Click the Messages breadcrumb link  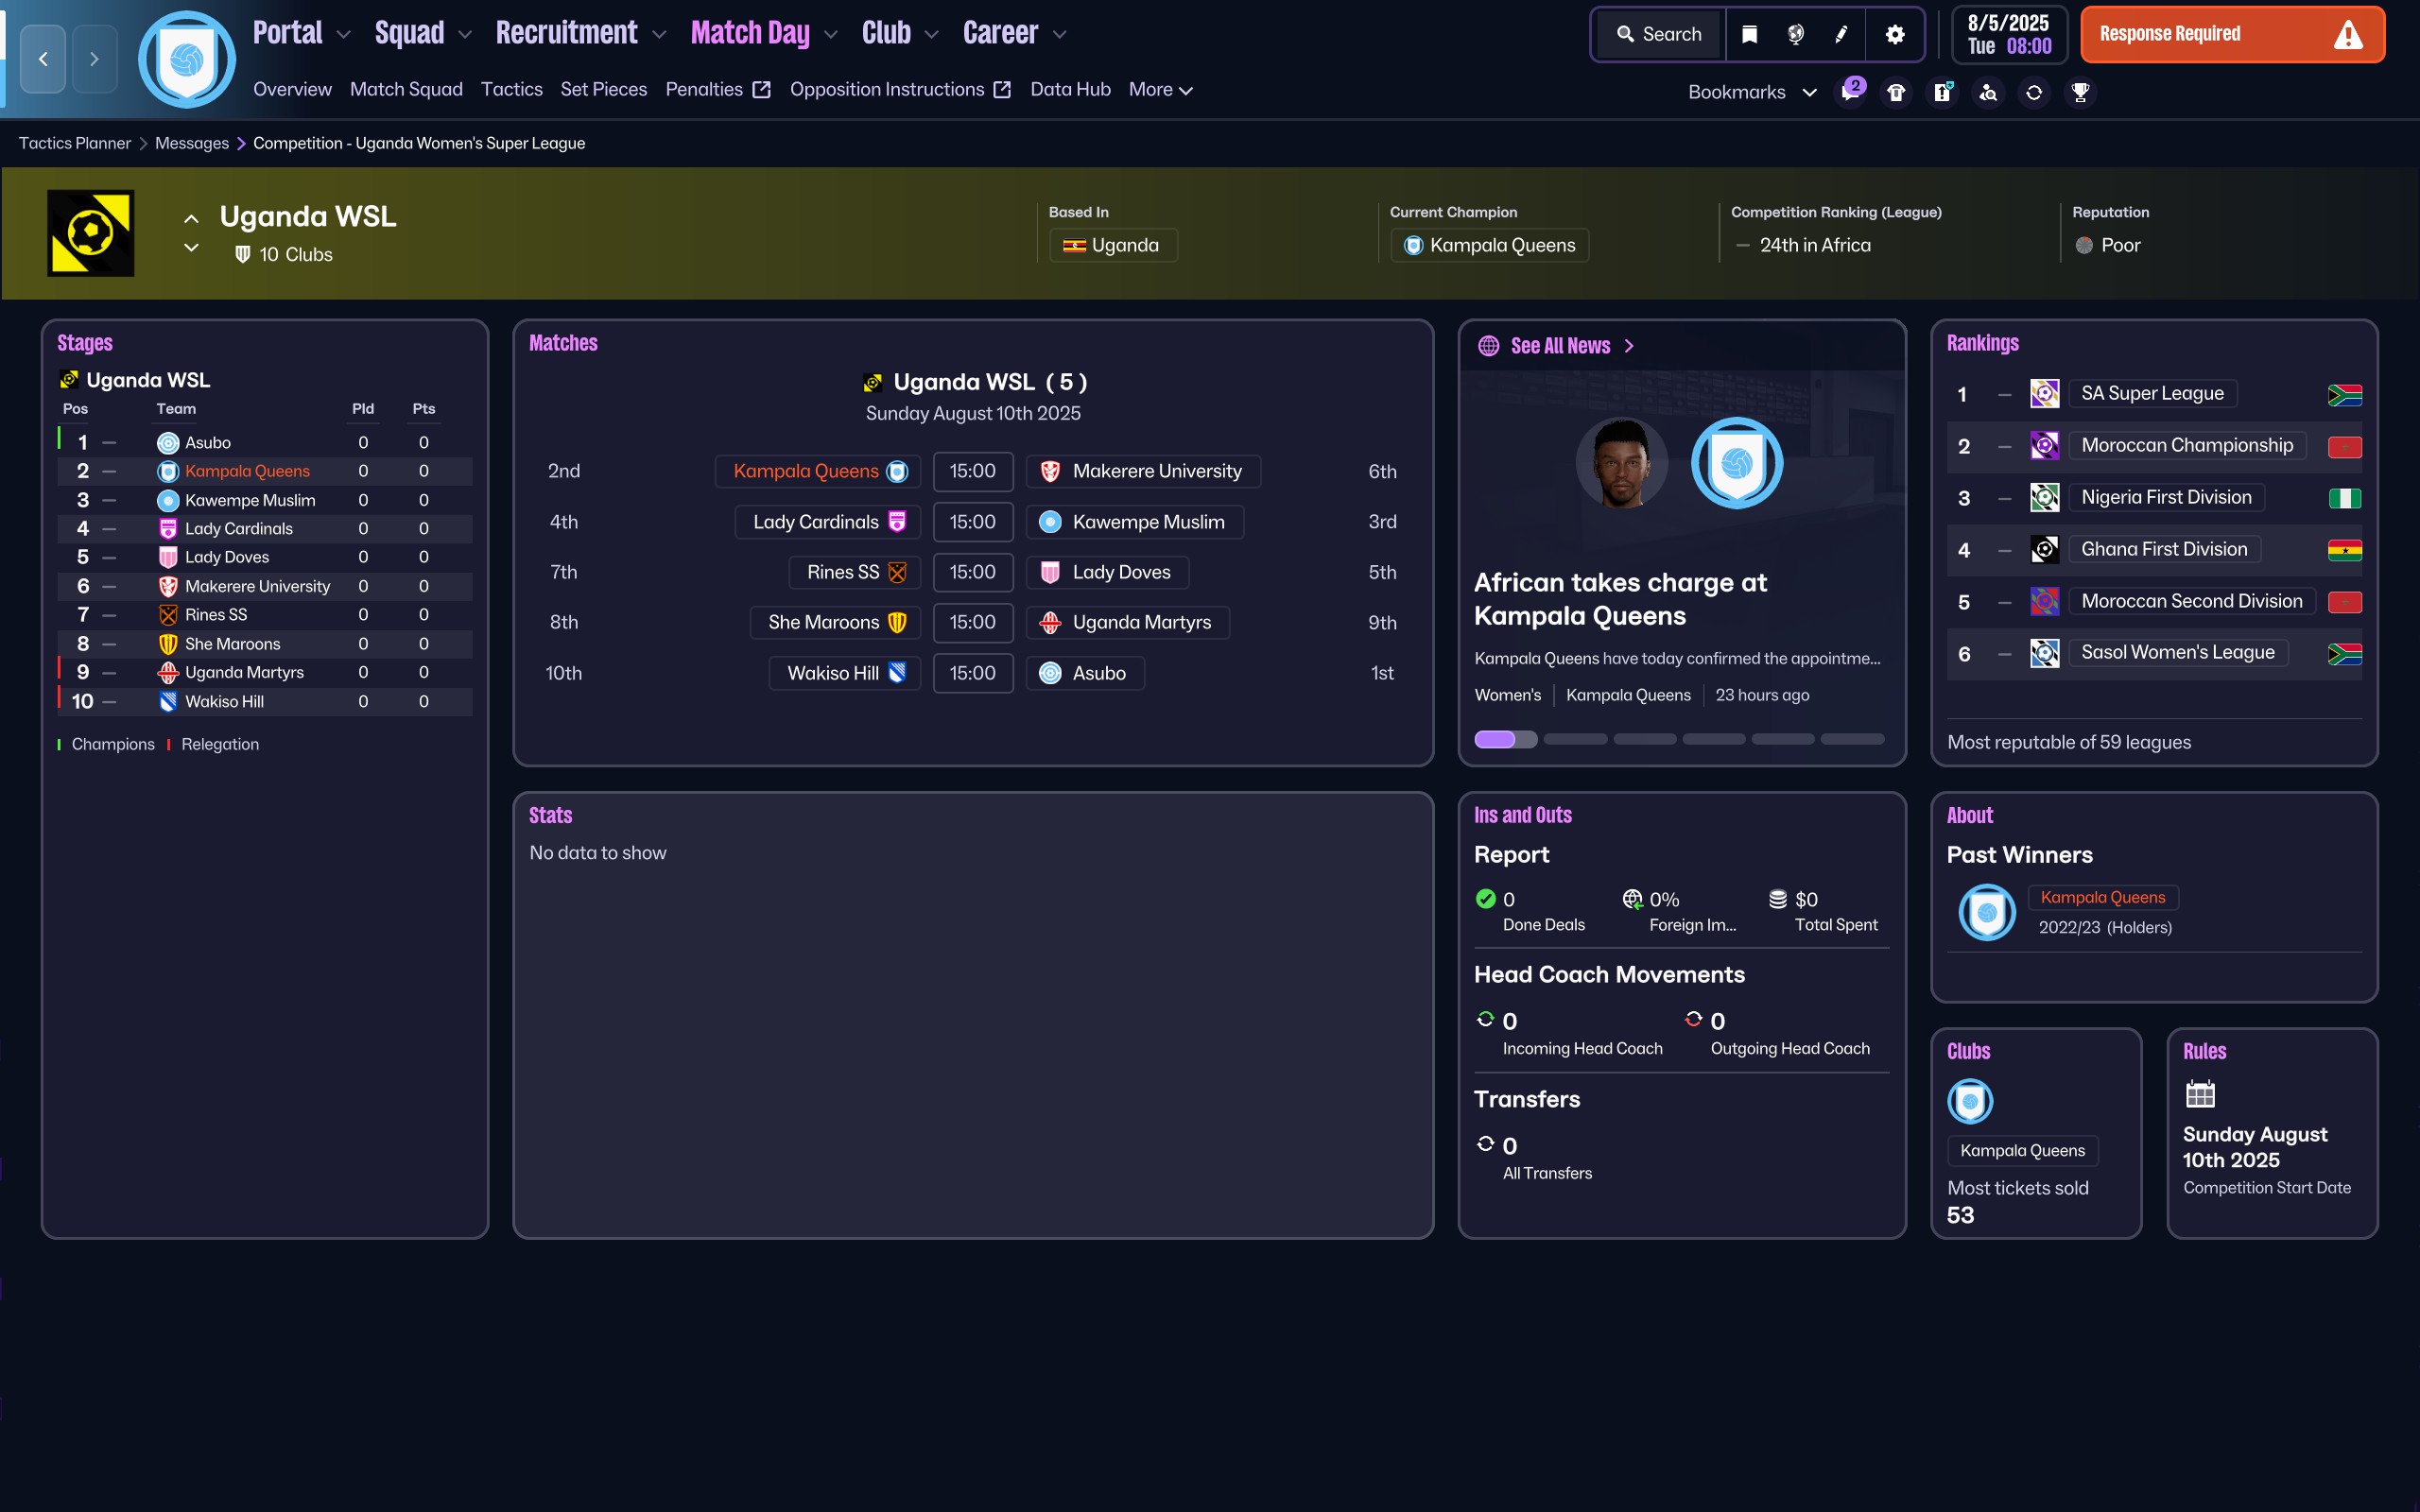click(192, 143)
